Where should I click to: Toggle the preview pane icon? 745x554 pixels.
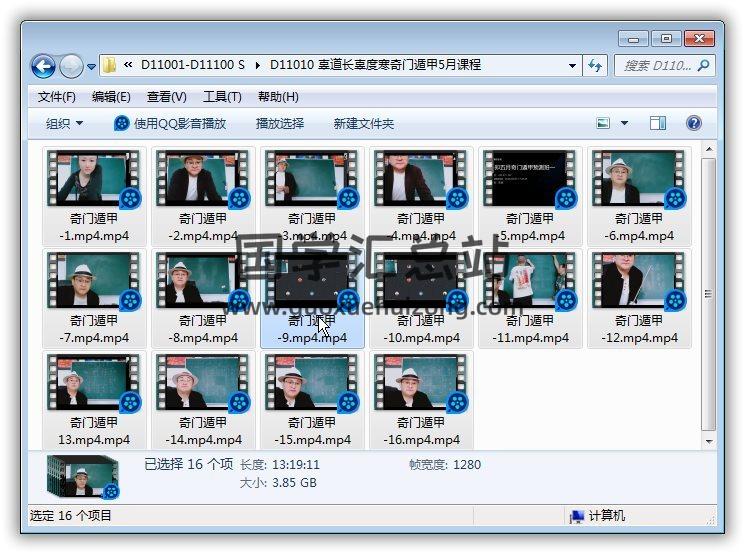click(658, 123)
